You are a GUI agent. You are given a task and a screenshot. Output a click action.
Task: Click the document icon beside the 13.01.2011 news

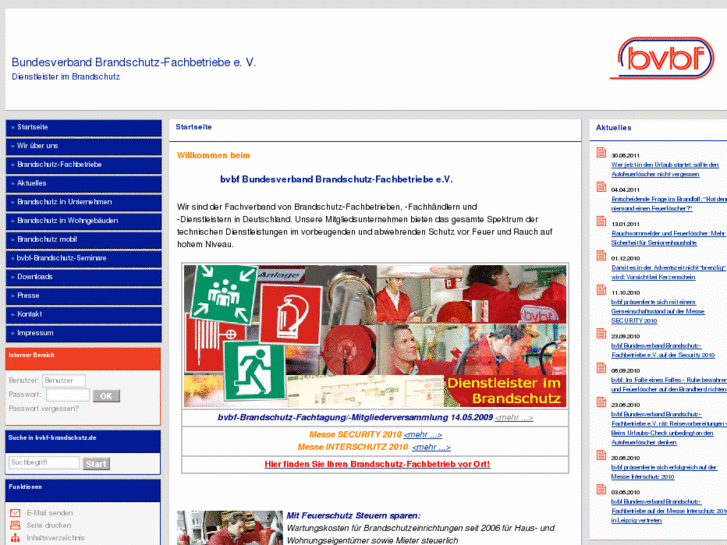[x=601, y=221]
